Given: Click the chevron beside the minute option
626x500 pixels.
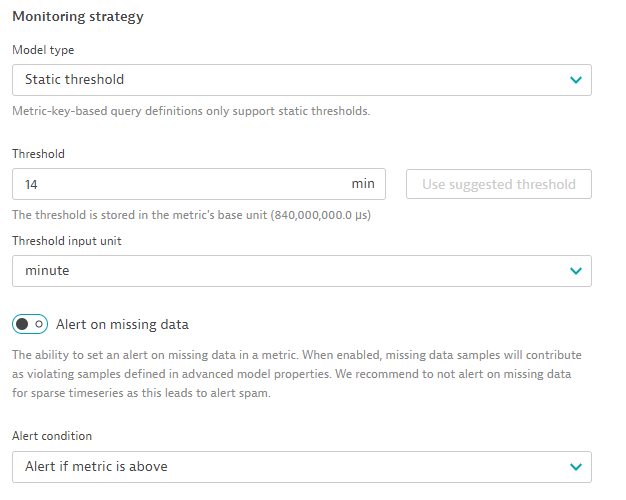Looking at the screenshot, I should [575, 271].
